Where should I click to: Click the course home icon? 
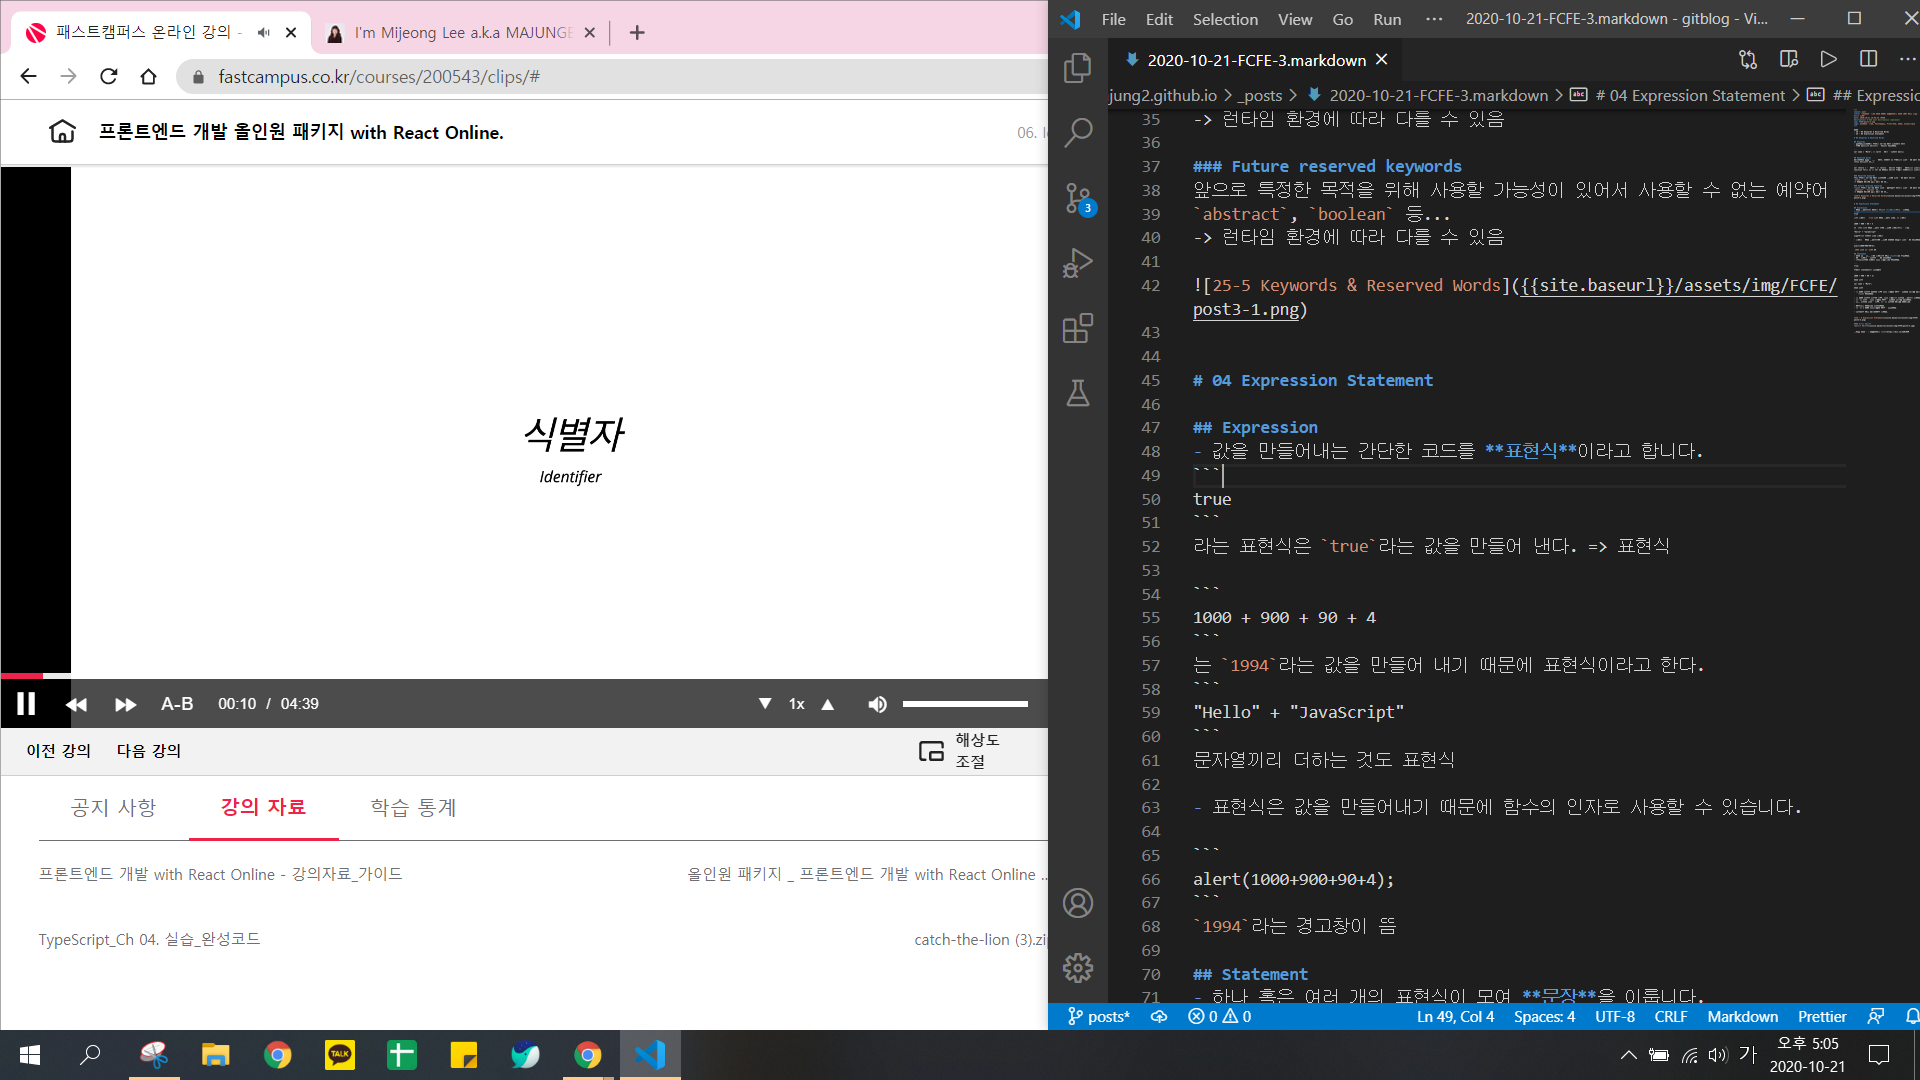(62, 131)
